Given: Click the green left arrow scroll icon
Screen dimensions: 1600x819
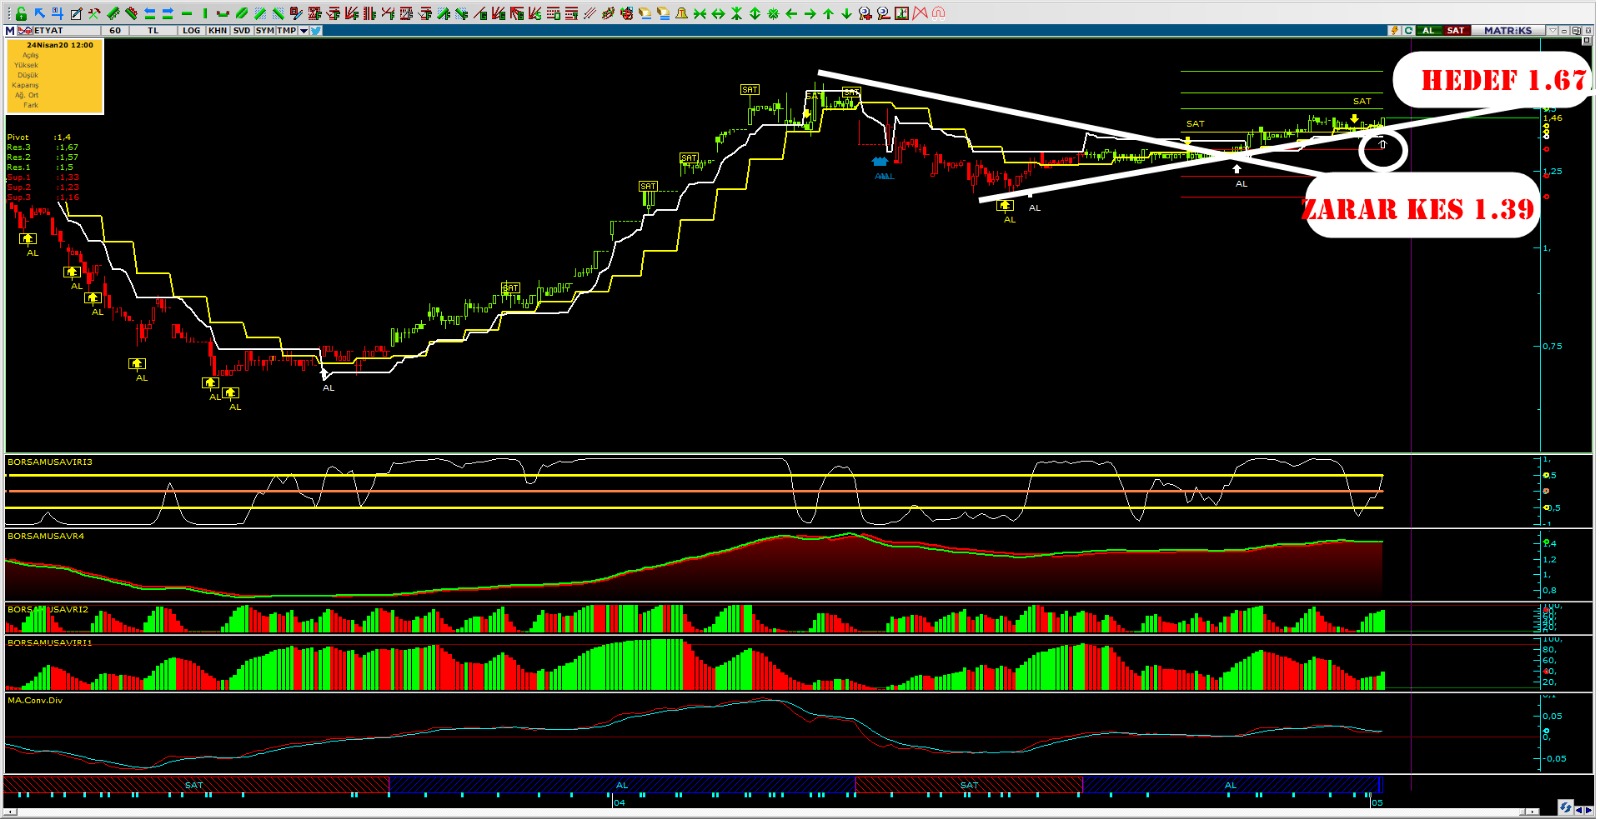Looking at the screenshot, I should 791,13.
